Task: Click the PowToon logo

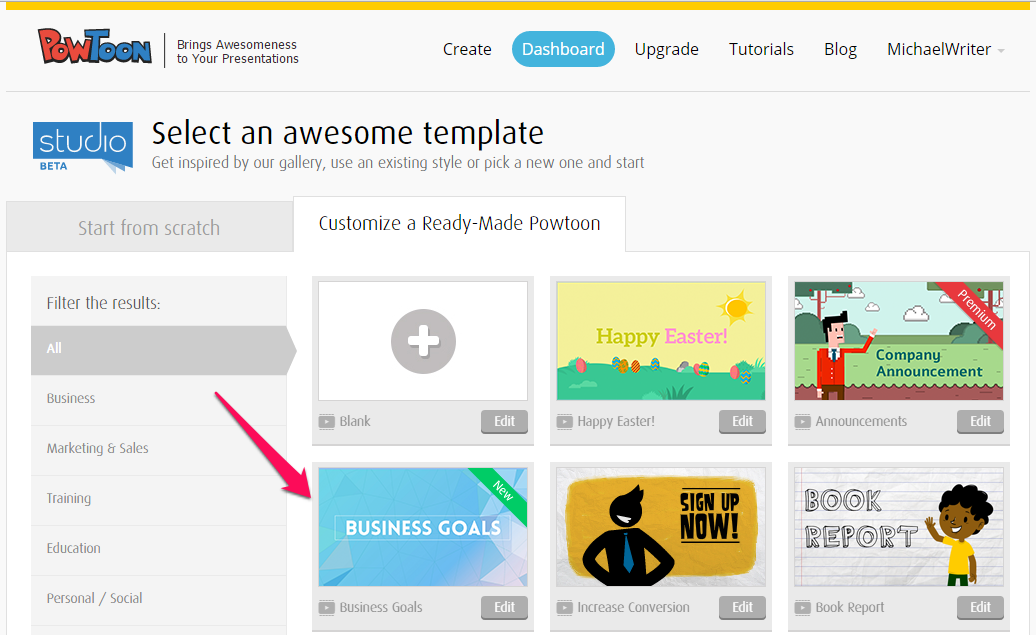Action: [x=94, y=46]
